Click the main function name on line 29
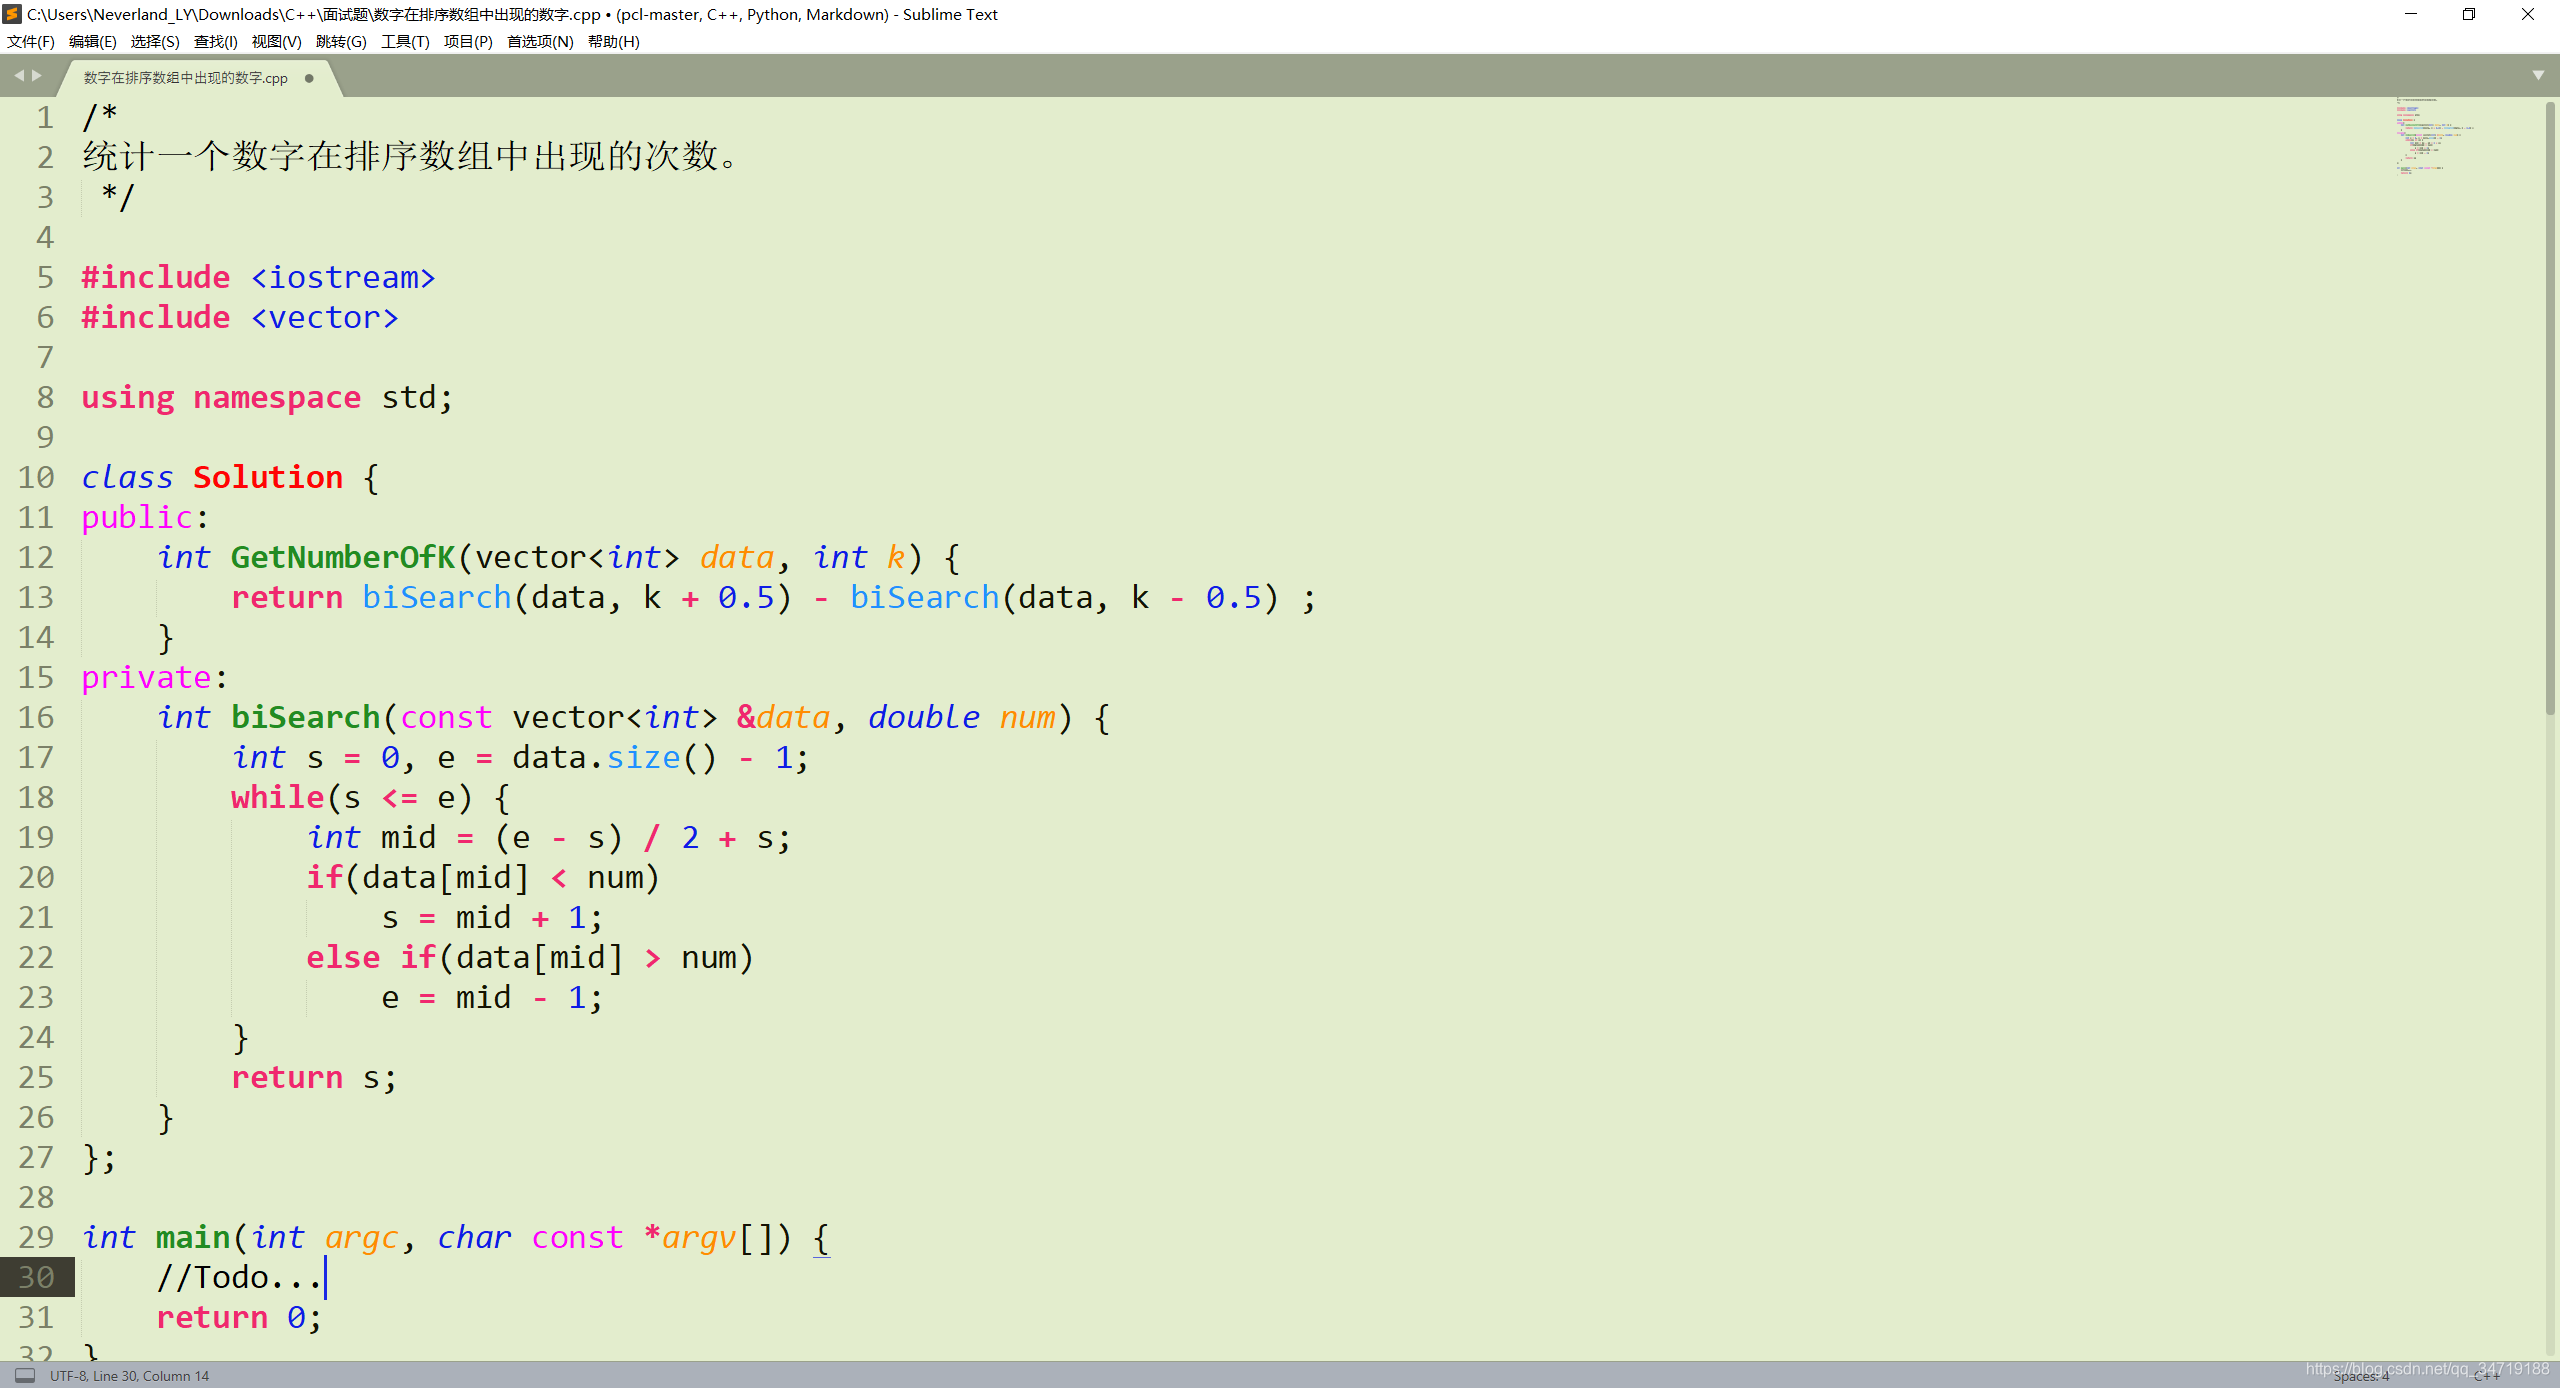 pyautogui.click(x=193, y=1237)
